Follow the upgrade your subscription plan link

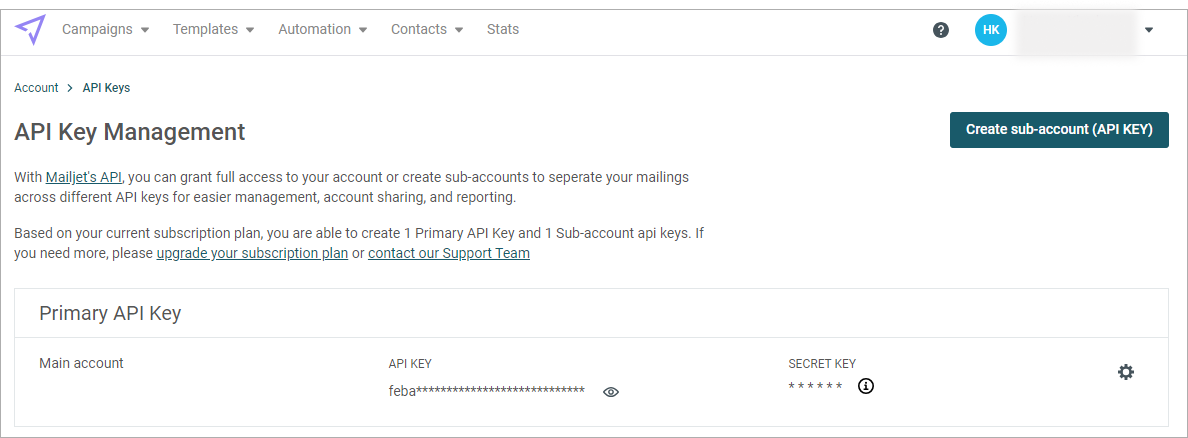click(252, 253)
